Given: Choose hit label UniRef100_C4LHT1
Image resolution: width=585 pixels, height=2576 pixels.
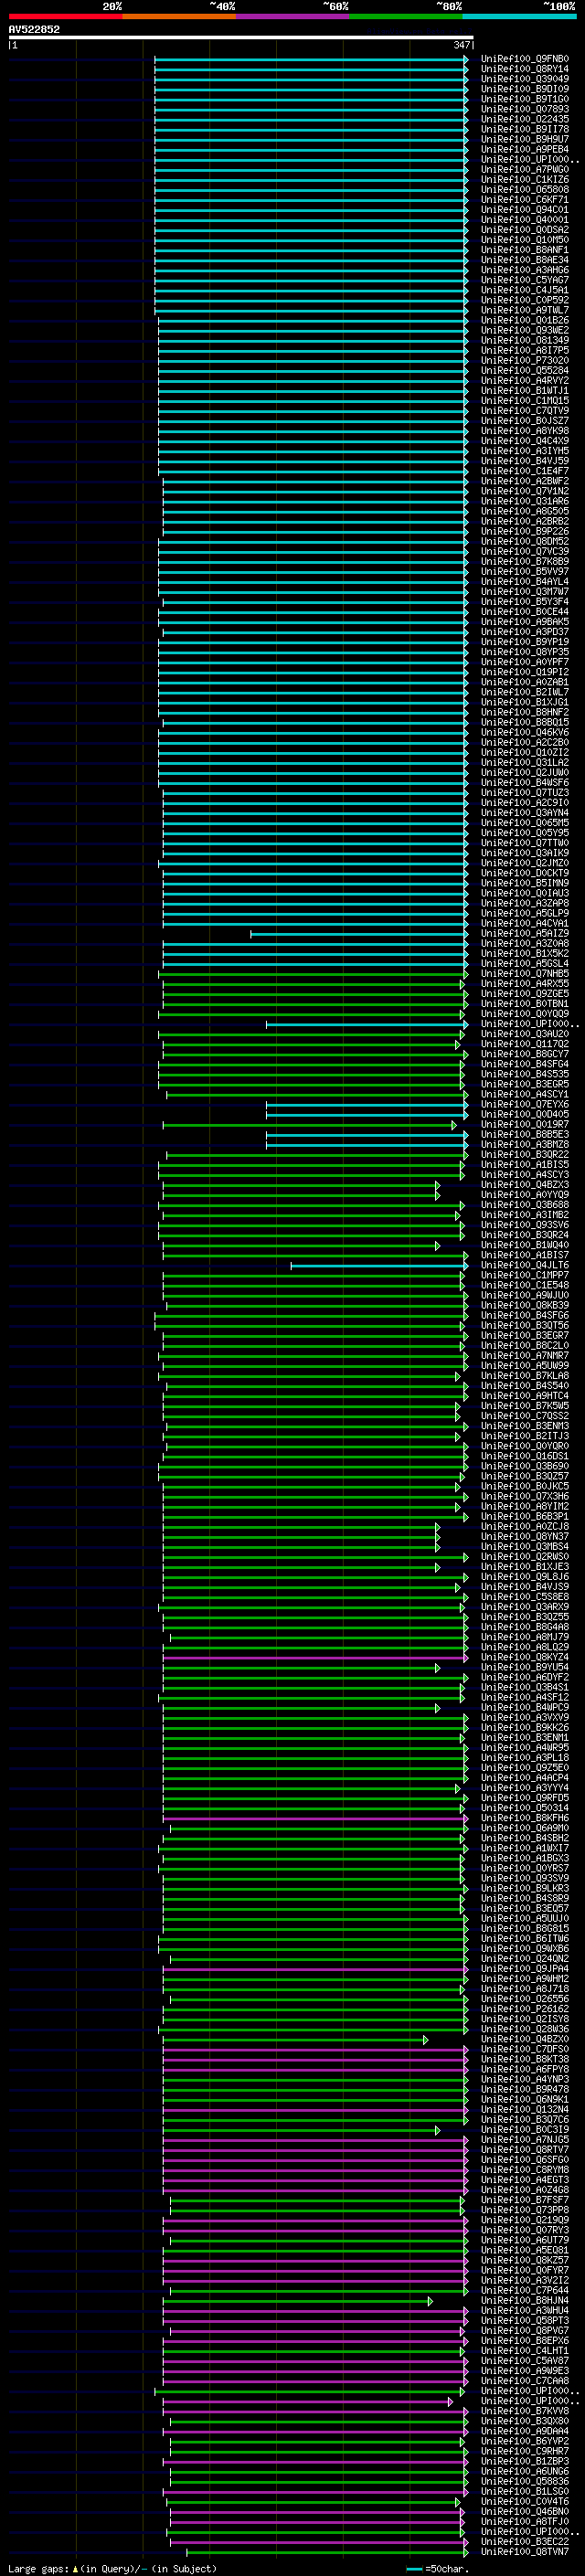Looking at the screenshot, I should [525, 2350].
